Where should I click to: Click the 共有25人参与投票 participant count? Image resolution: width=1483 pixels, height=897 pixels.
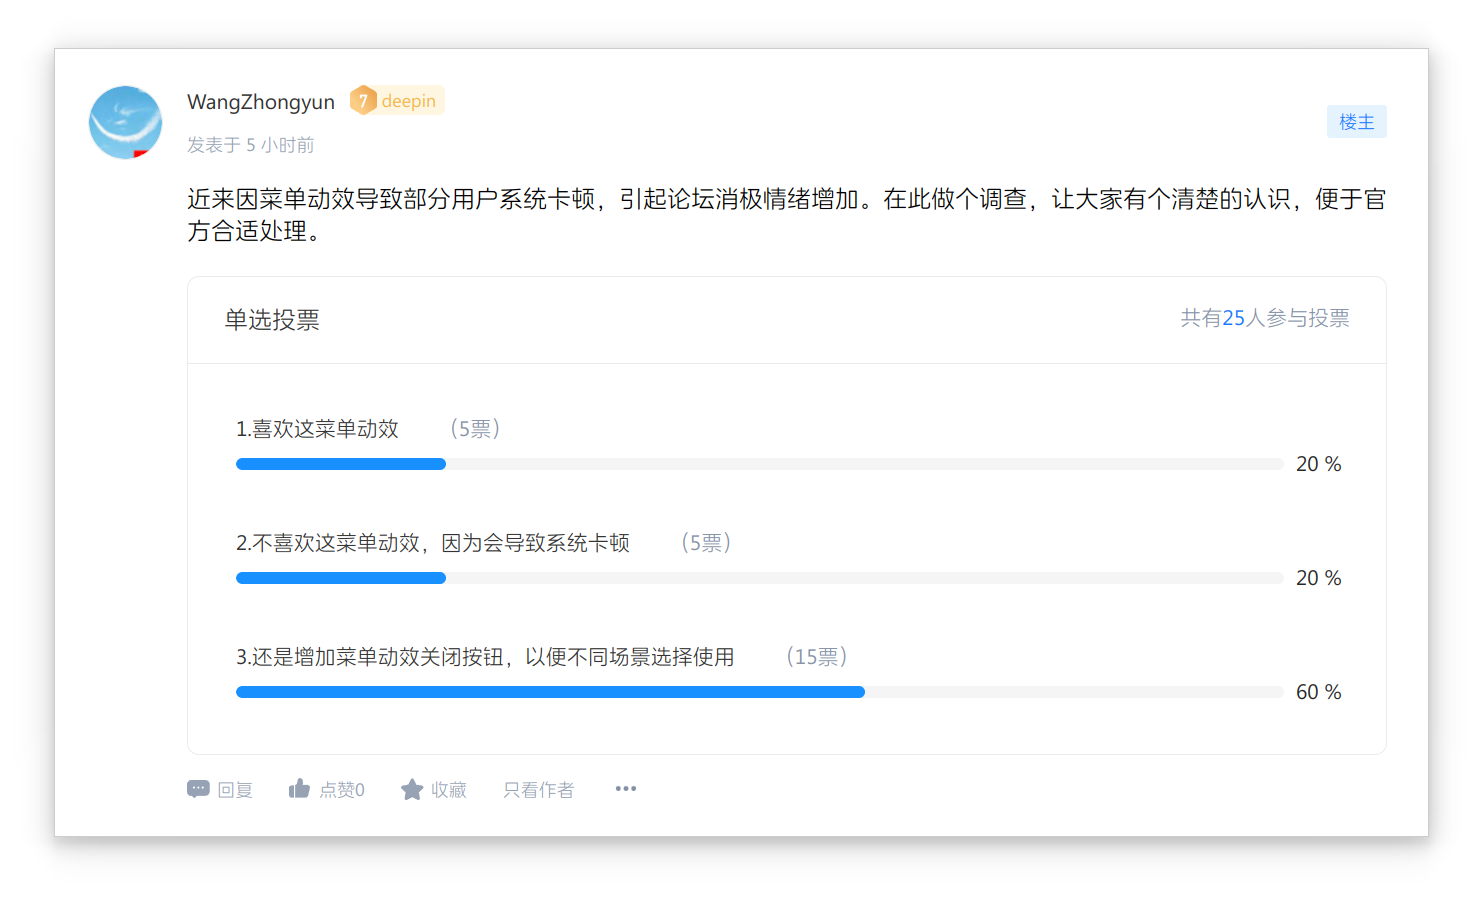point(1264,318)
